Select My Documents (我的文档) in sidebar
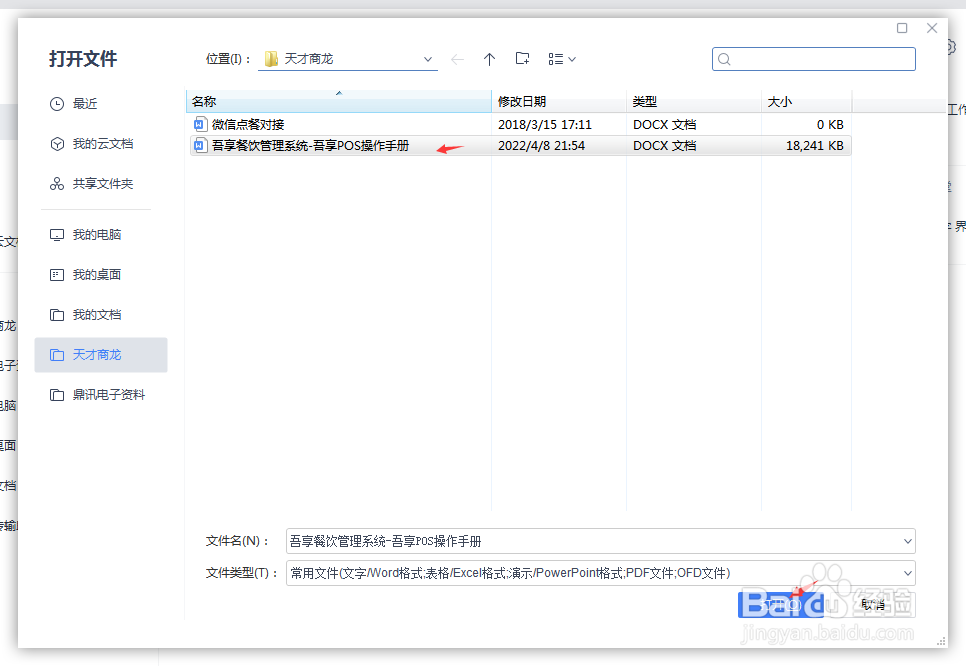 [85, 315]
